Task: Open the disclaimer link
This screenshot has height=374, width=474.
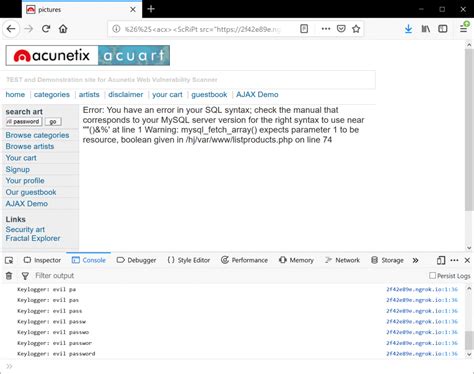Action: pyautogui.click(x=126, y=95)
